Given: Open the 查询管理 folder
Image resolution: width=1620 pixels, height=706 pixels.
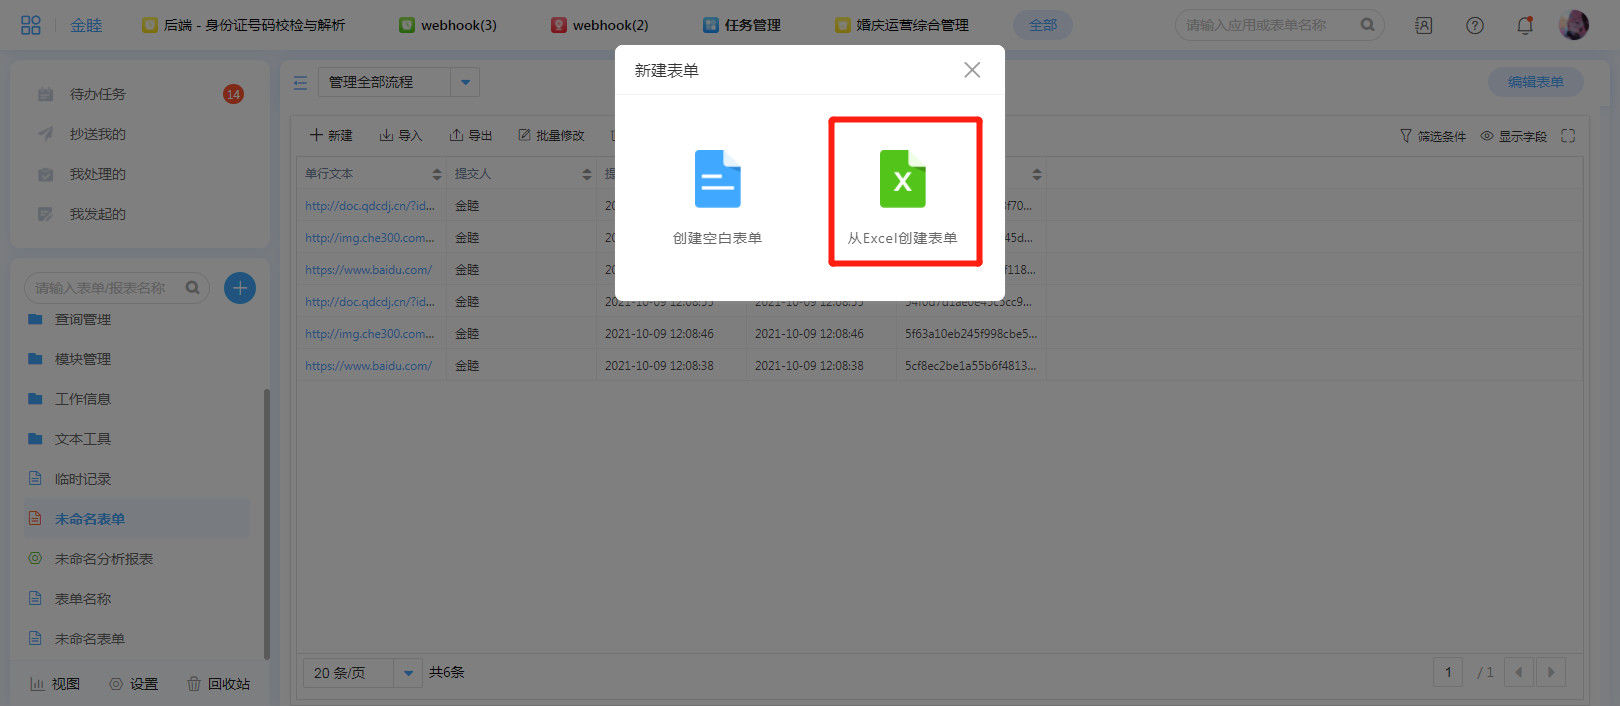Looking at the screenshot, I should pos(83,319).
